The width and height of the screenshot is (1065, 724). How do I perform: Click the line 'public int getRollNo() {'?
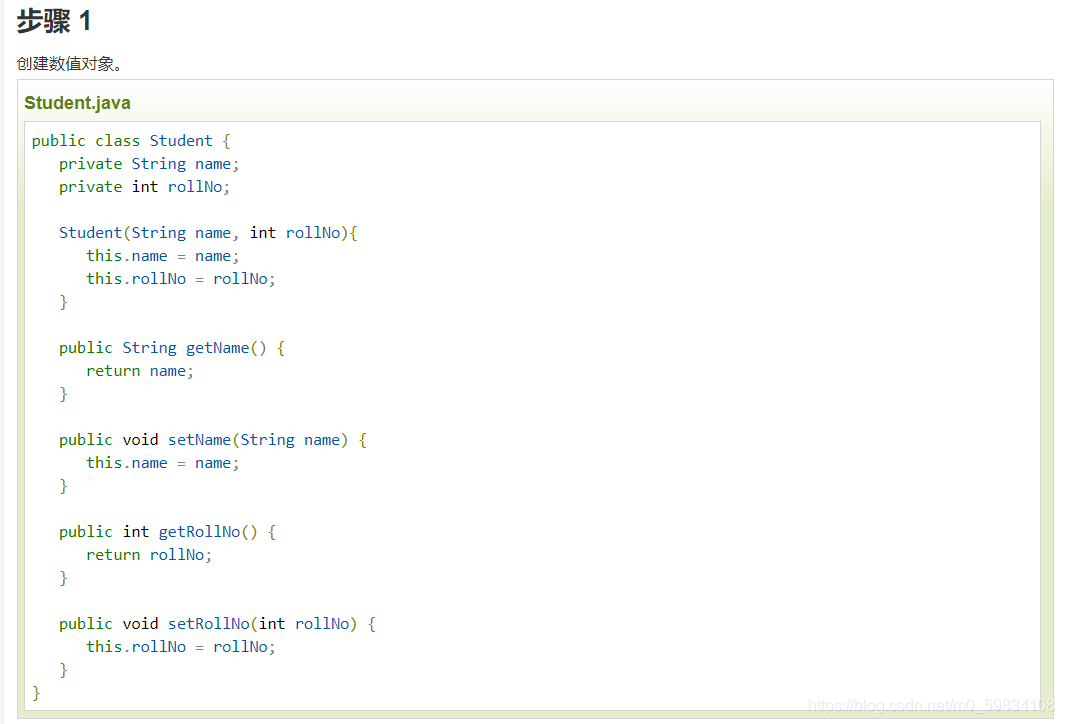tap(167, 532)
